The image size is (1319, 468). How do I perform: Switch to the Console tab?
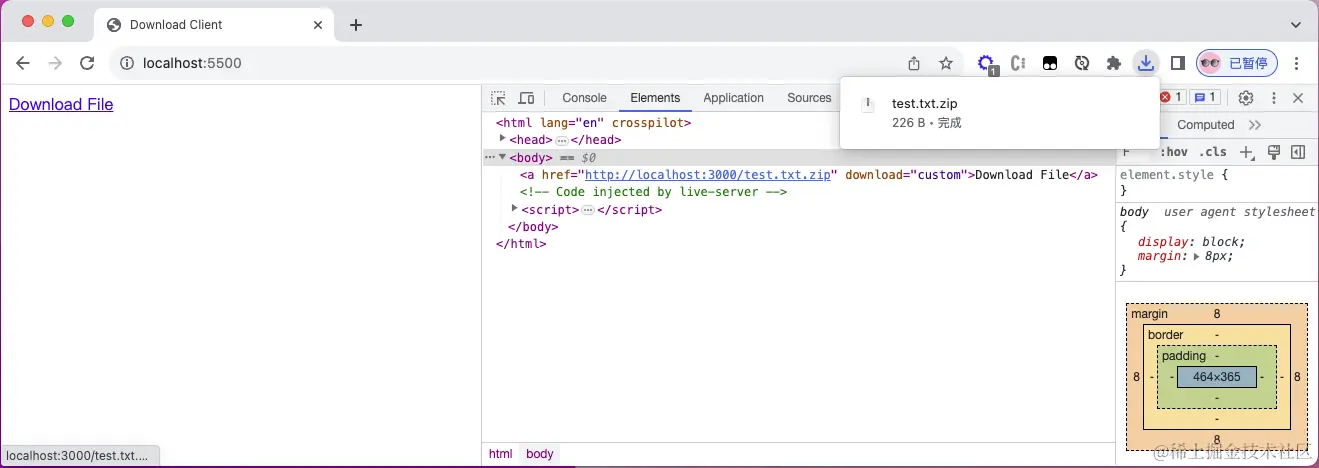tap(585, 98)
